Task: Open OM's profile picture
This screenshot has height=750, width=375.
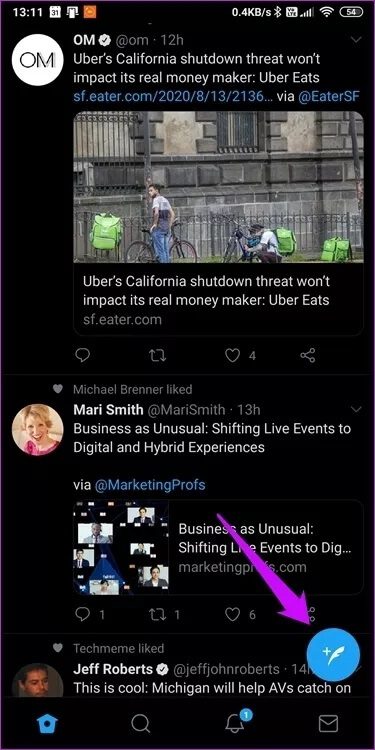Action: 38,60
